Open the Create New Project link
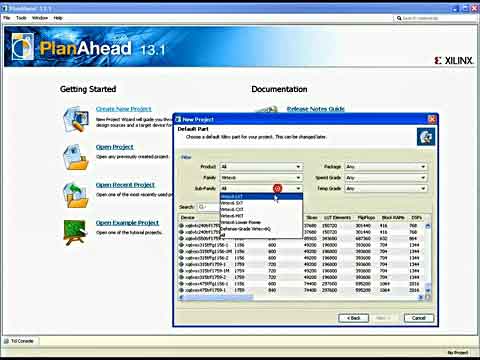This screenshot has height=360, width=480. (x=124, y=109)
